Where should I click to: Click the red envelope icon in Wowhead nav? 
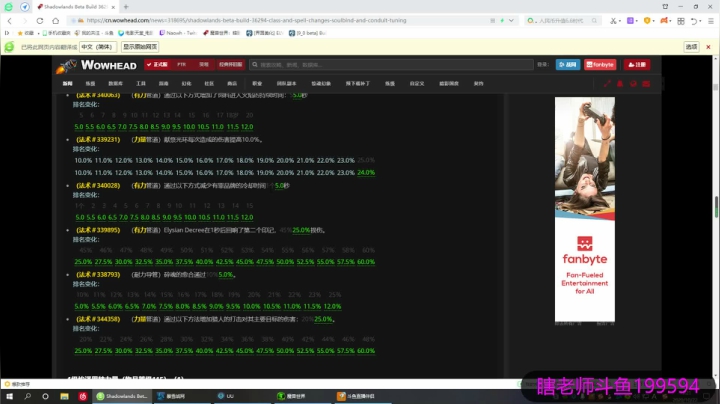click(x=646, y=84)
